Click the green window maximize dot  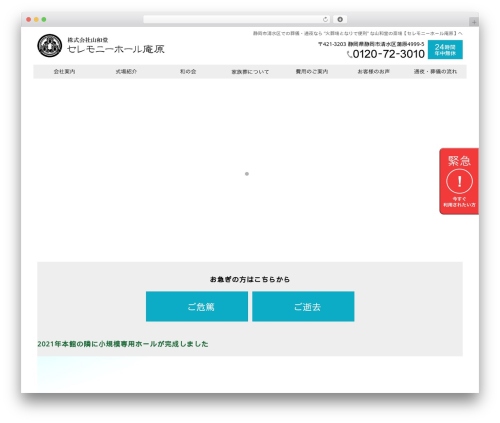(44, 20)
